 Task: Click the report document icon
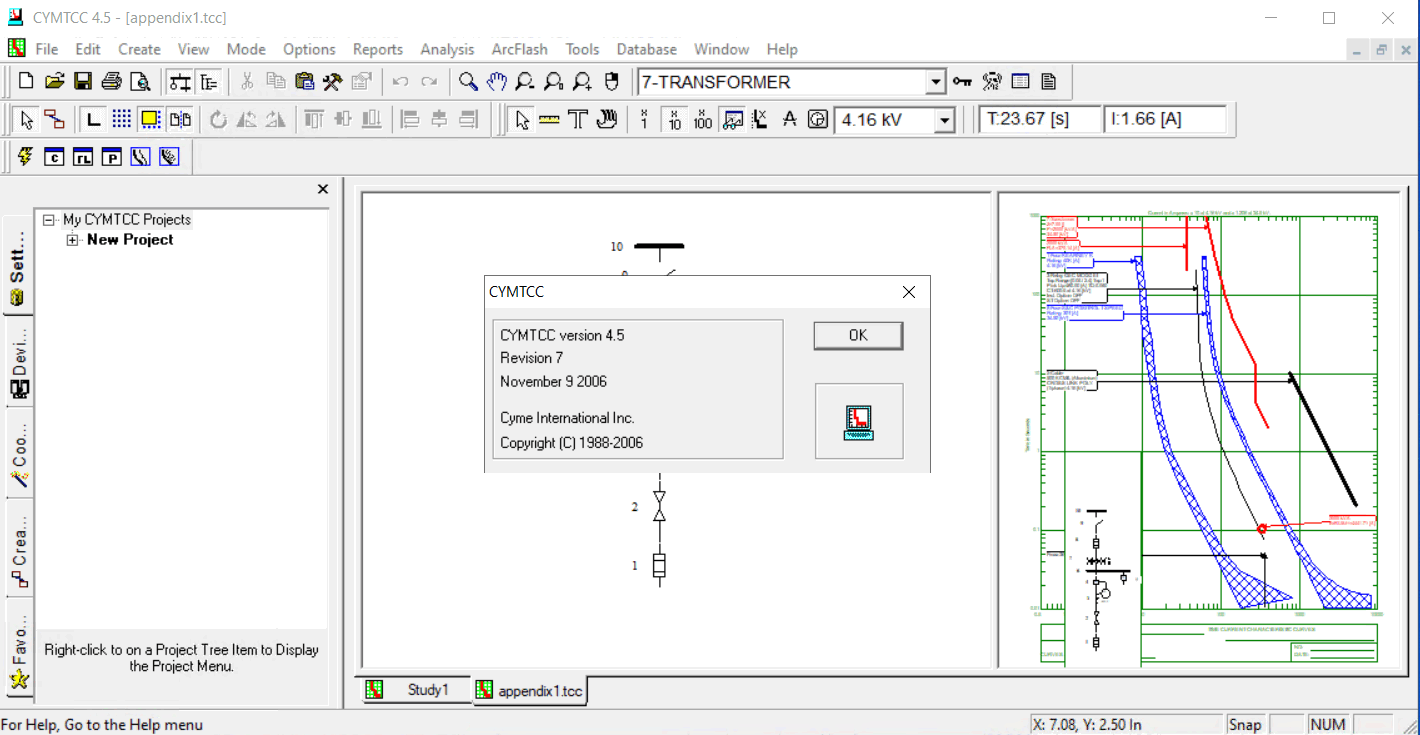1048,82
